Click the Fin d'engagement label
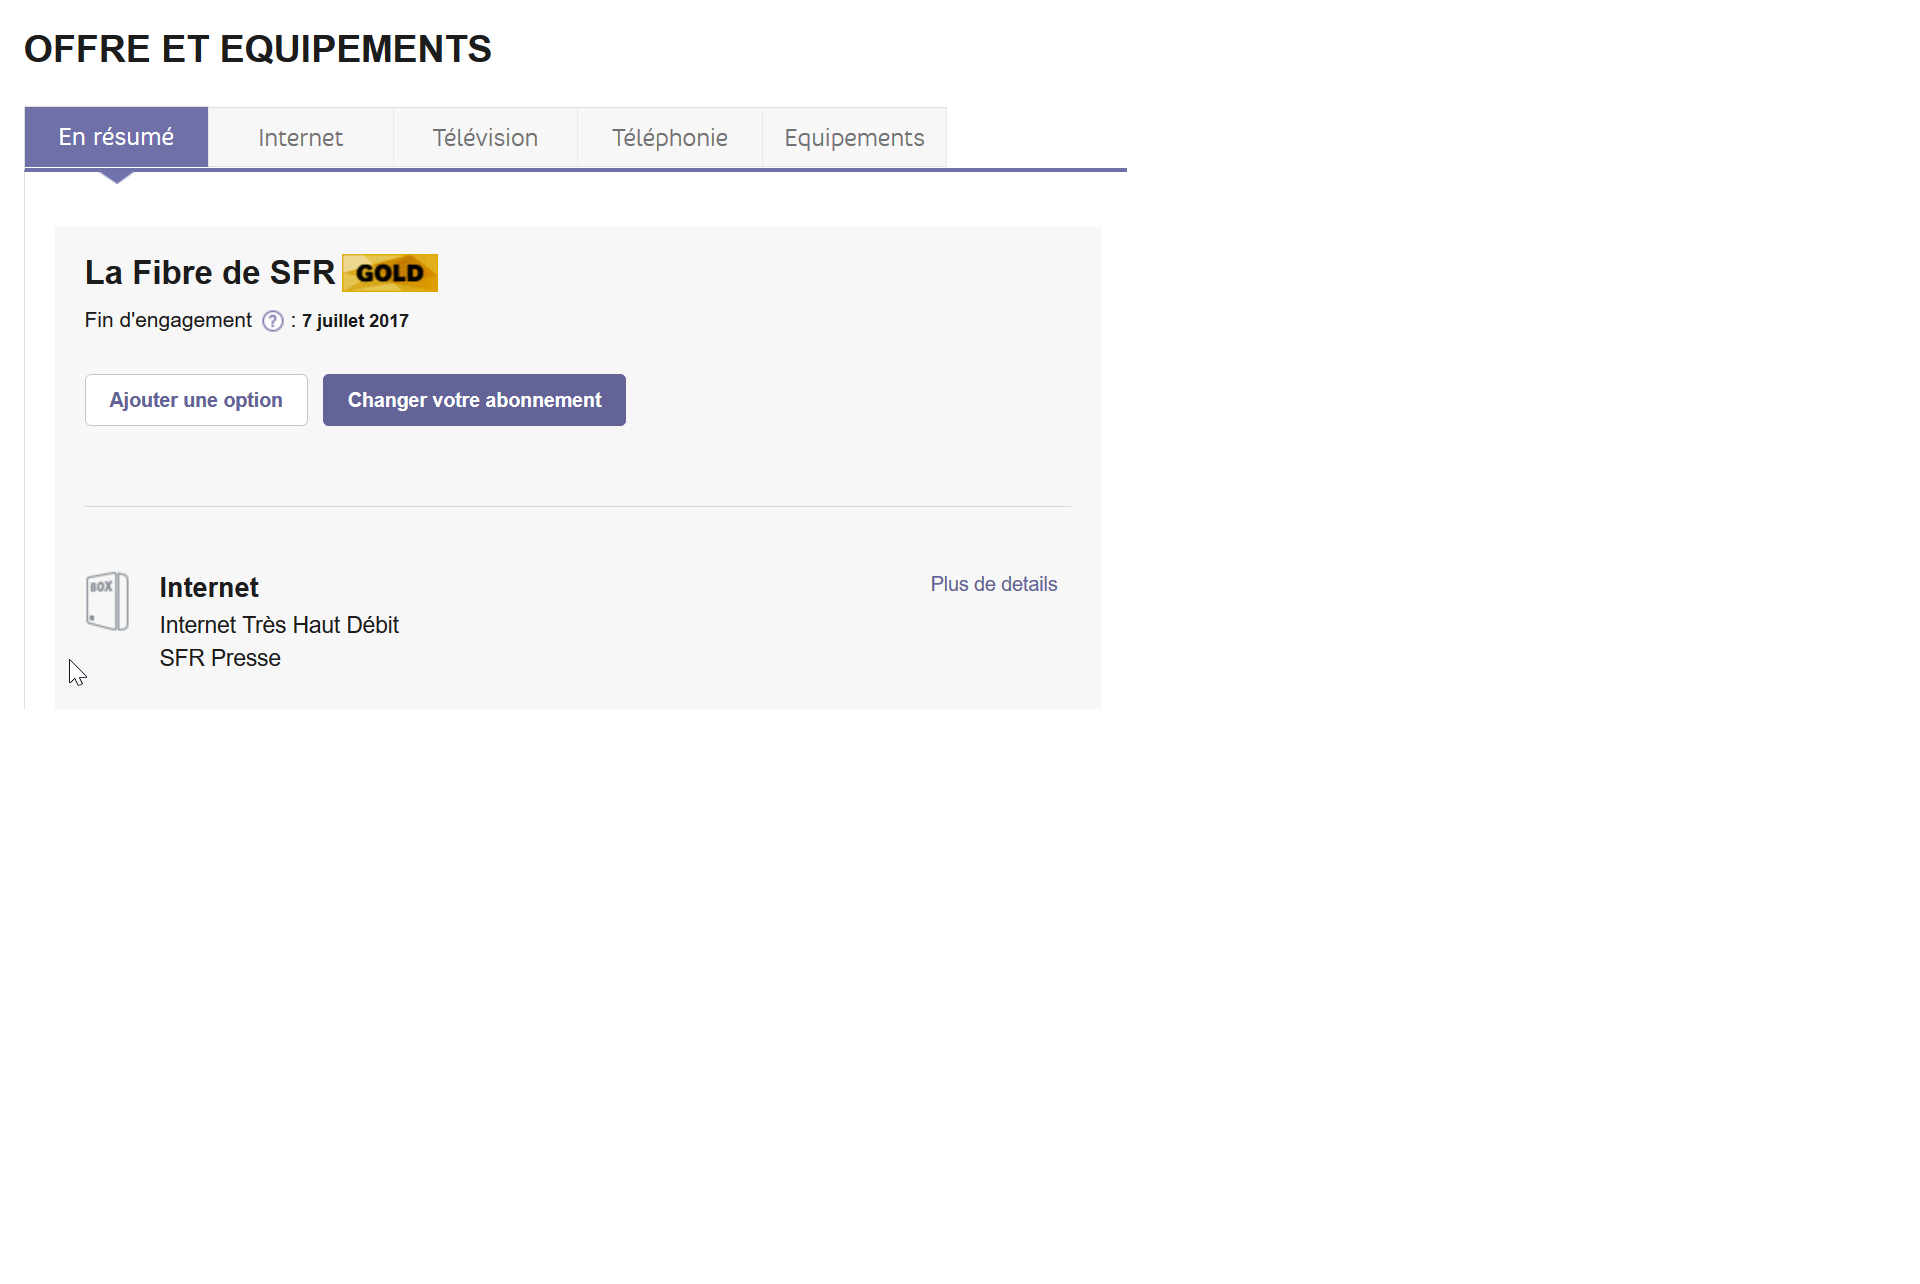 (x=168, y=320)
